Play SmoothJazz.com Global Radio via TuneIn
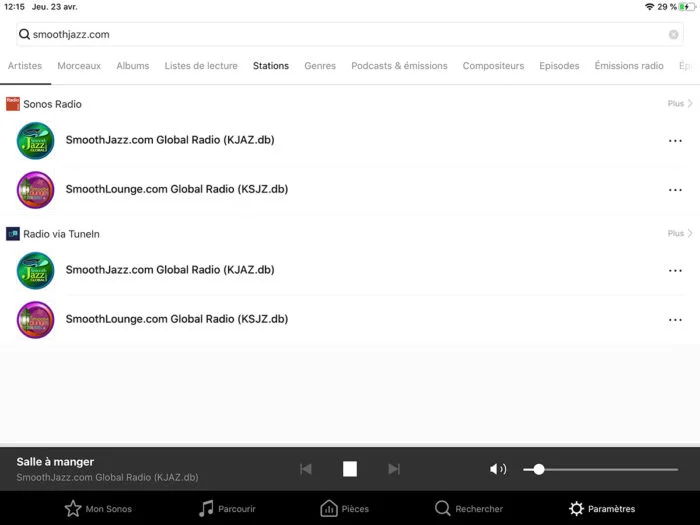Viewport: 700px width, 525px height. point(170,270)
